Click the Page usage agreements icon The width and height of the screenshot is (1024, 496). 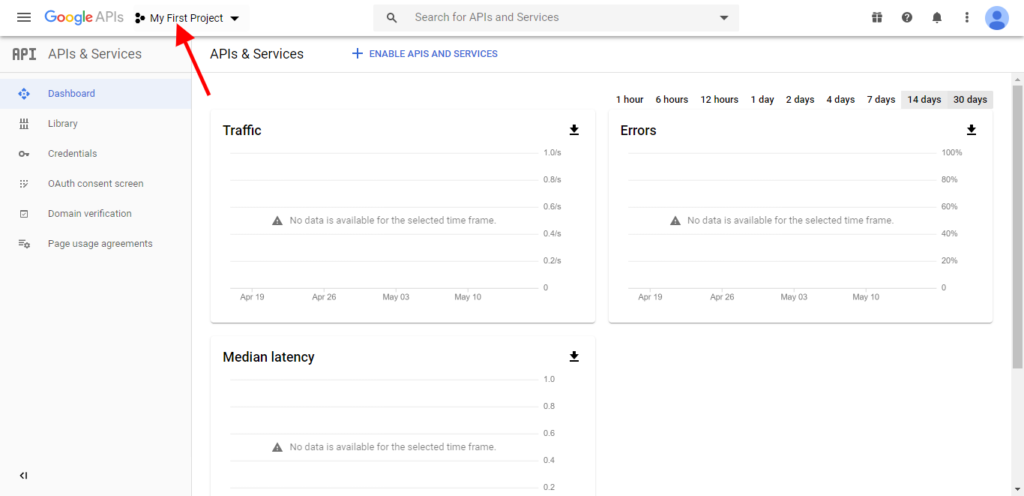tap(24, 244)
